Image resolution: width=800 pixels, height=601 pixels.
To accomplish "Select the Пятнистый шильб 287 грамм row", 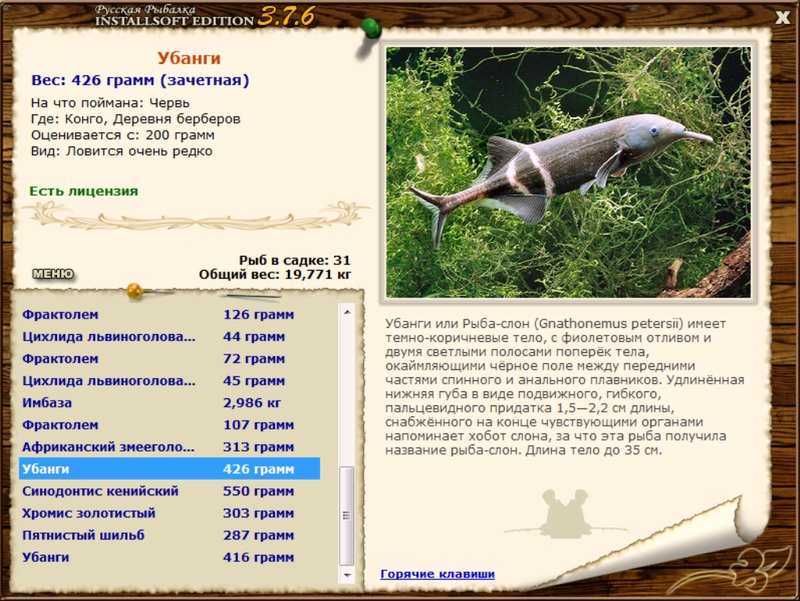I will (169, 535).
